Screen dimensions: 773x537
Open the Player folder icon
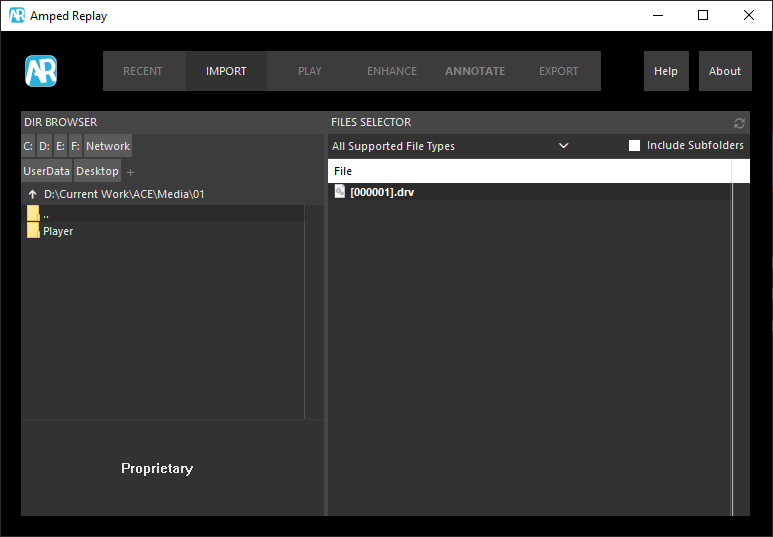tap(33, 230)
